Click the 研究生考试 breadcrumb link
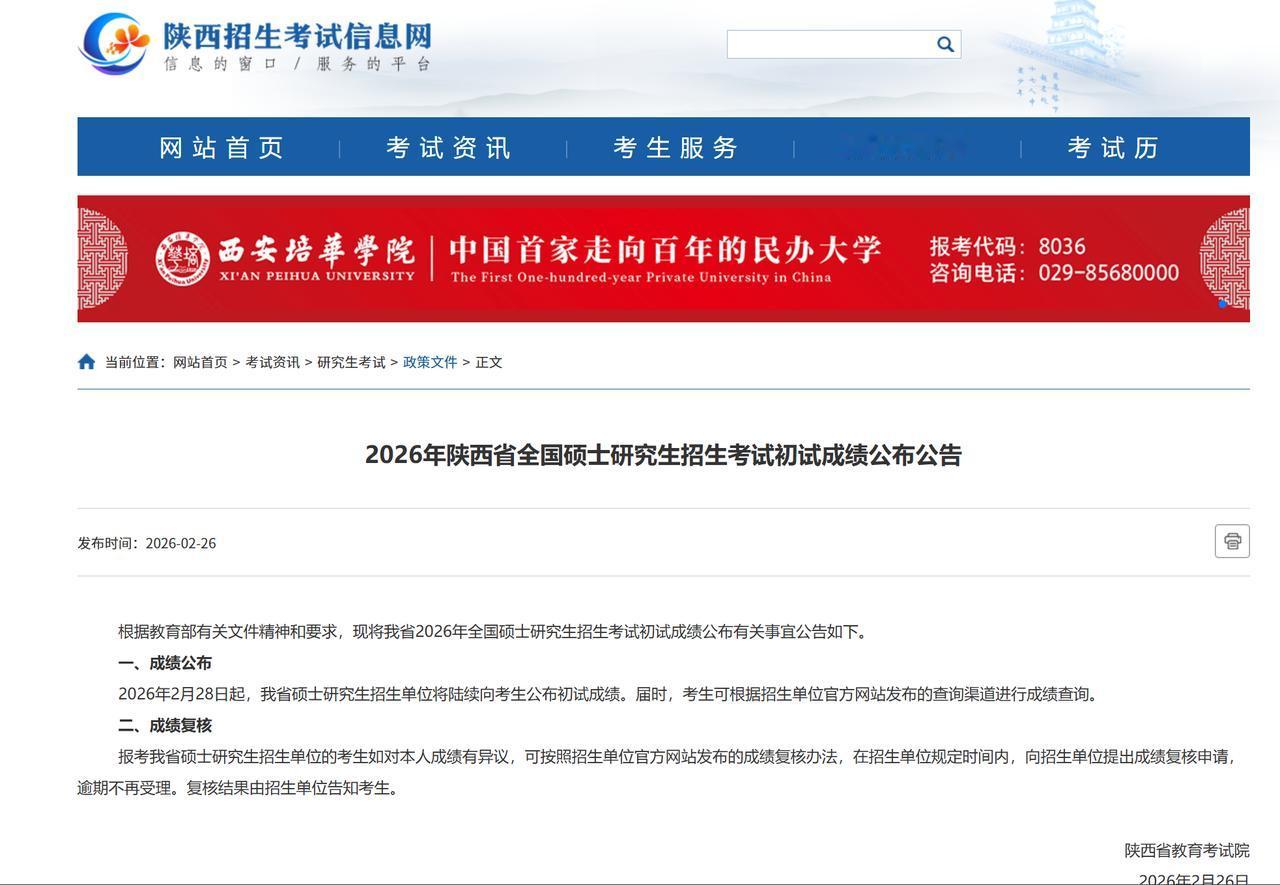 [x=350, y=362]
